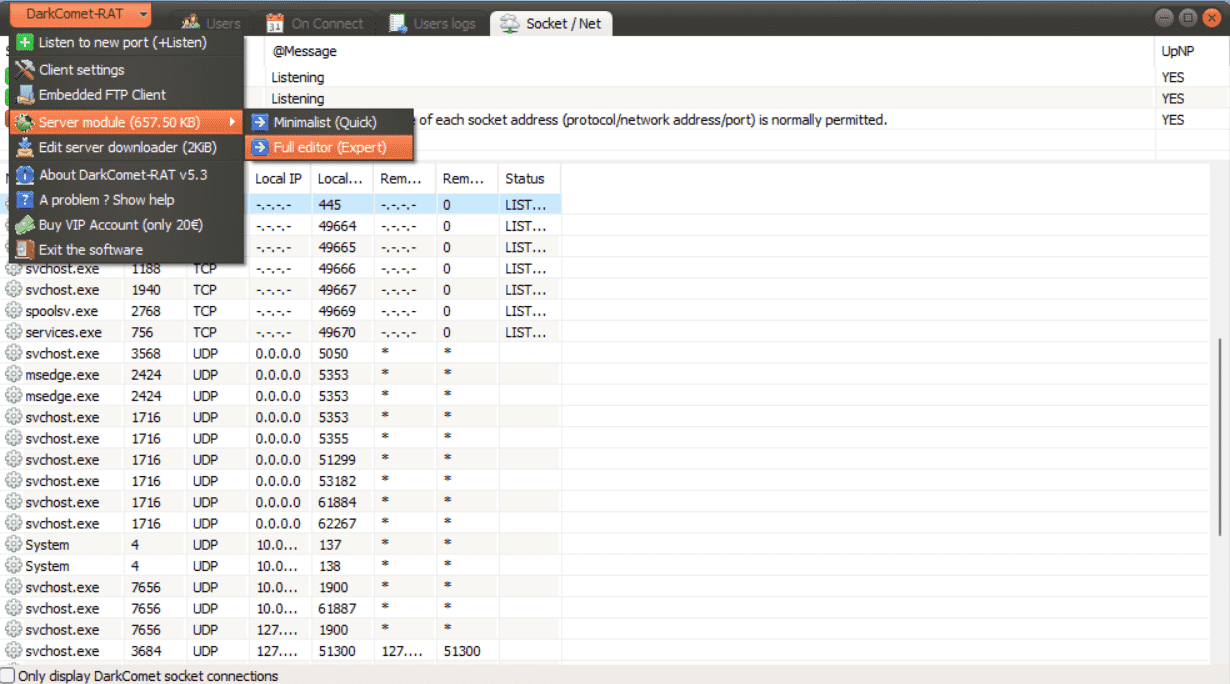Expand the Server module submenu arrow
Viewport: 1230px width, 684px height.
click(233, 122)
